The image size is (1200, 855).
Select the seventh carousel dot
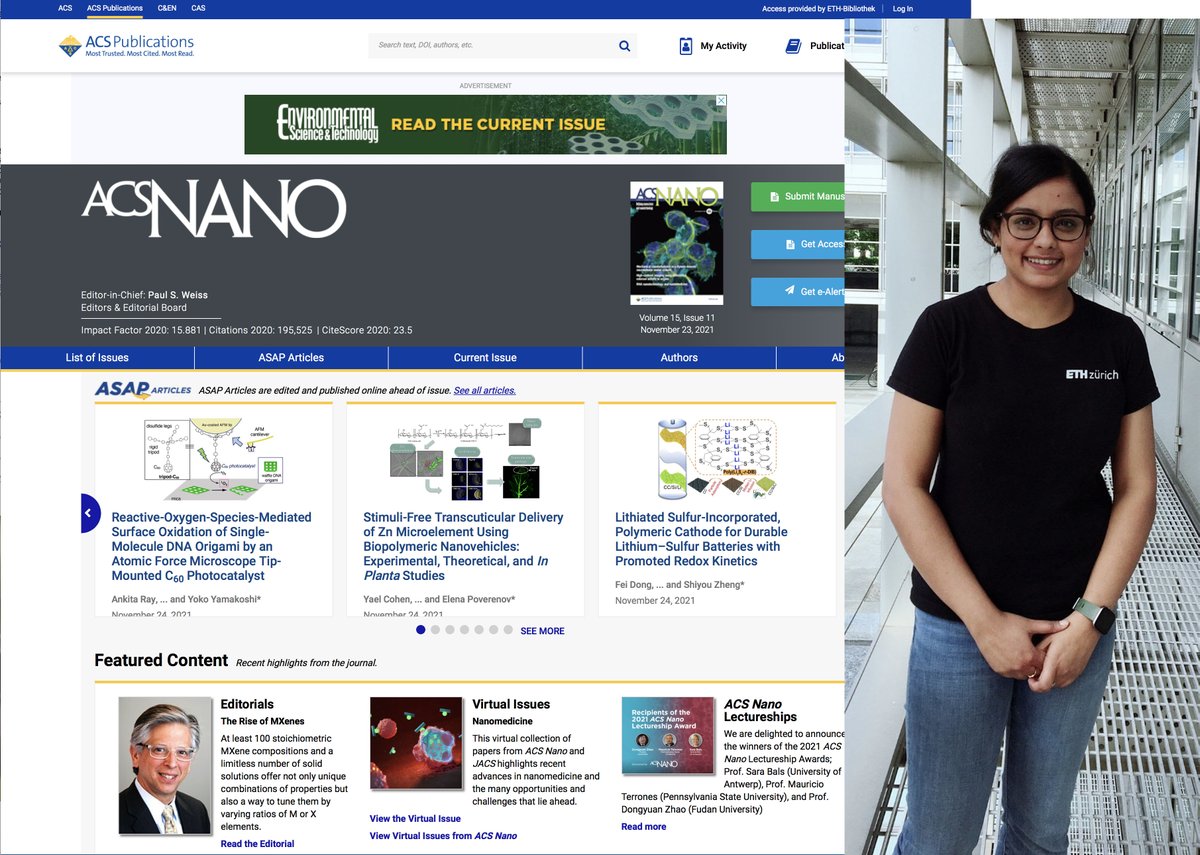tap(508, 630)
